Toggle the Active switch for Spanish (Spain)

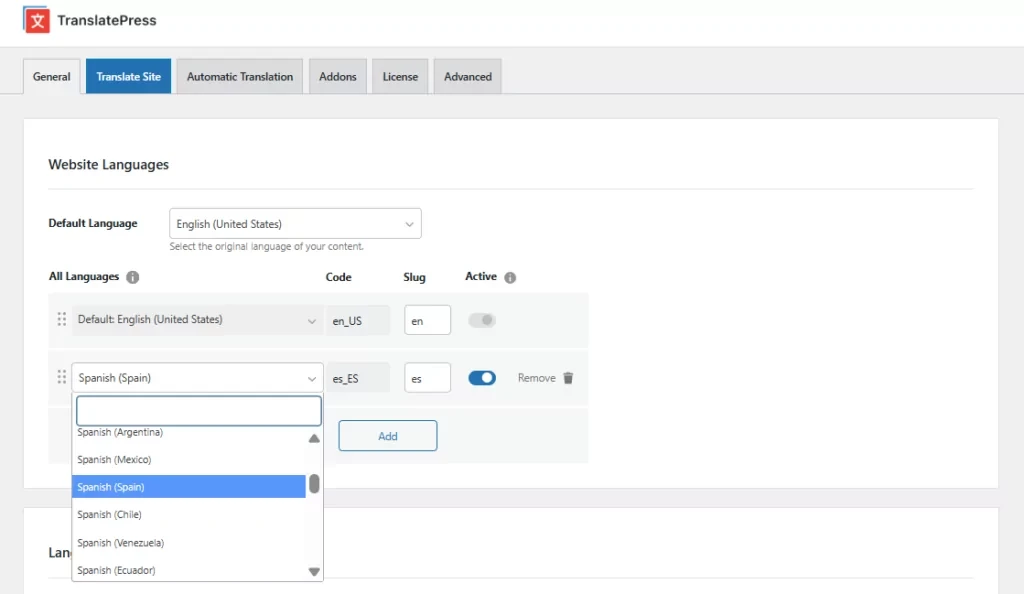tap(482, 378)
